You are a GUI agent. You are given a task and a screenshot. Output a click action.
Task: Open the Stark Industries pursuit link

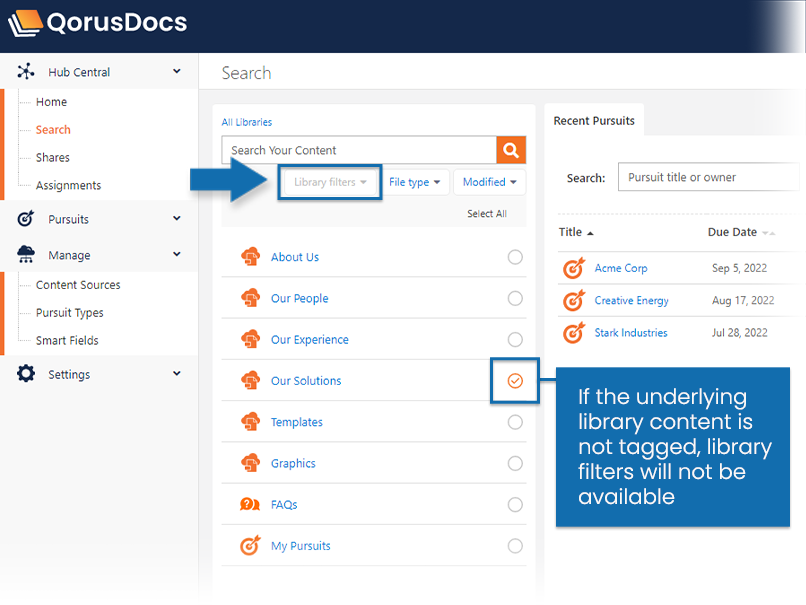coord(631,333)
